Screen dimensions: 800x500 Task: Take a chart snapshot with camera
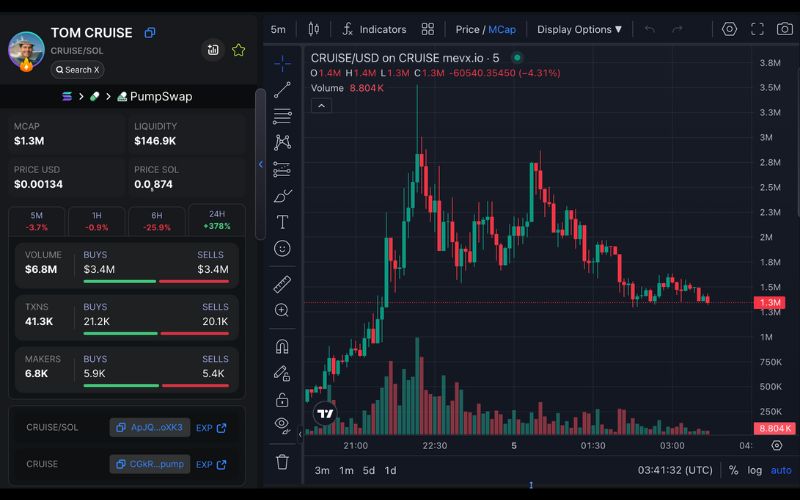[784, 29]
